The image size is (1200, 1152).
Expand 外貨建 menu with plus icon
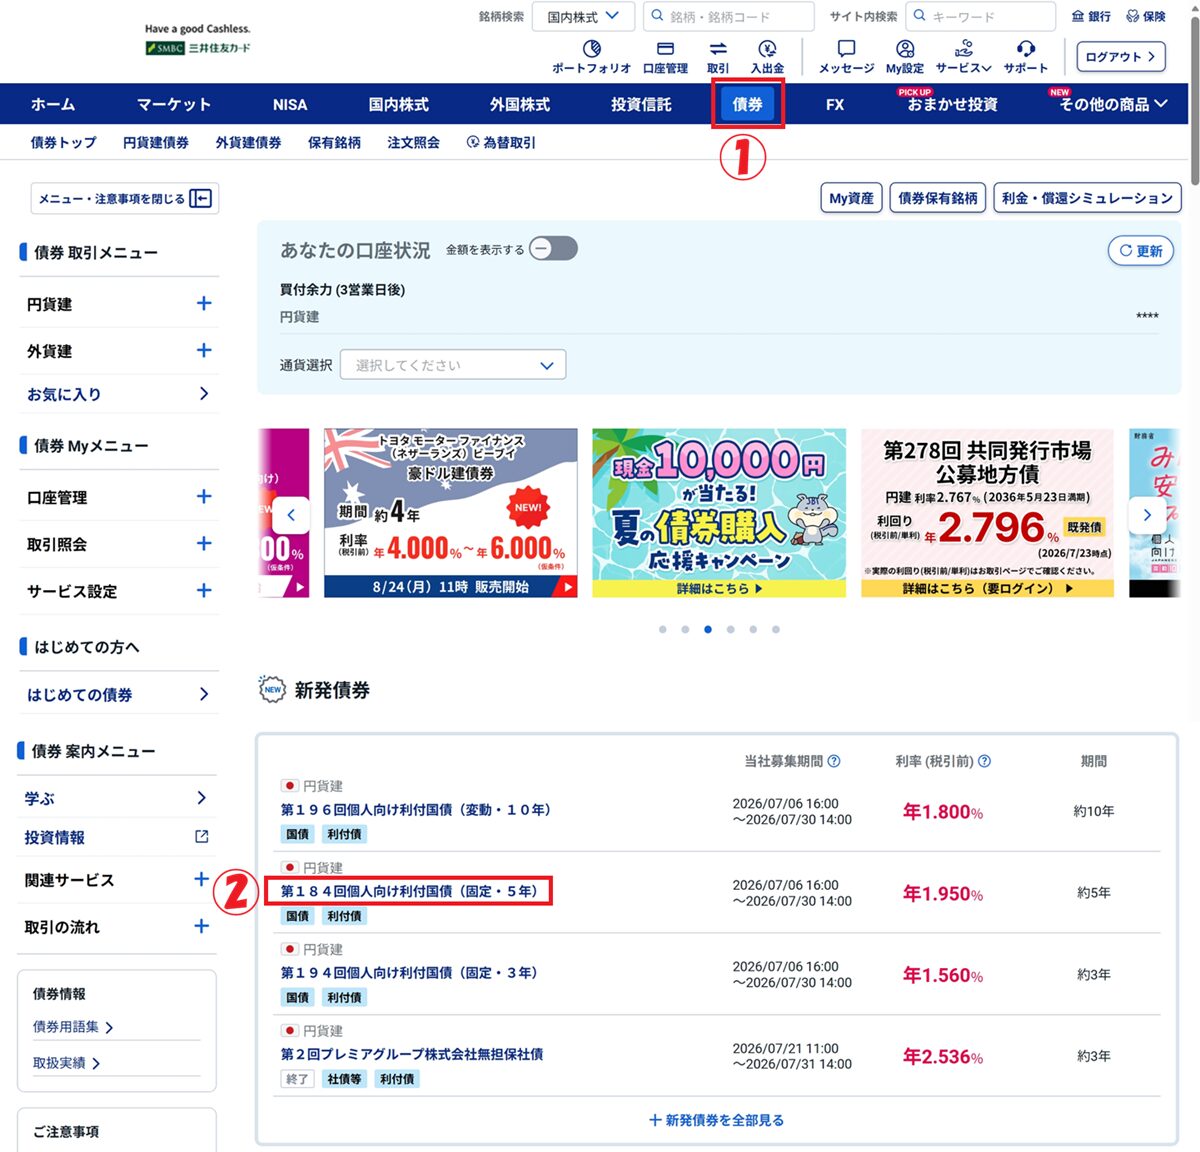point(204,350)
